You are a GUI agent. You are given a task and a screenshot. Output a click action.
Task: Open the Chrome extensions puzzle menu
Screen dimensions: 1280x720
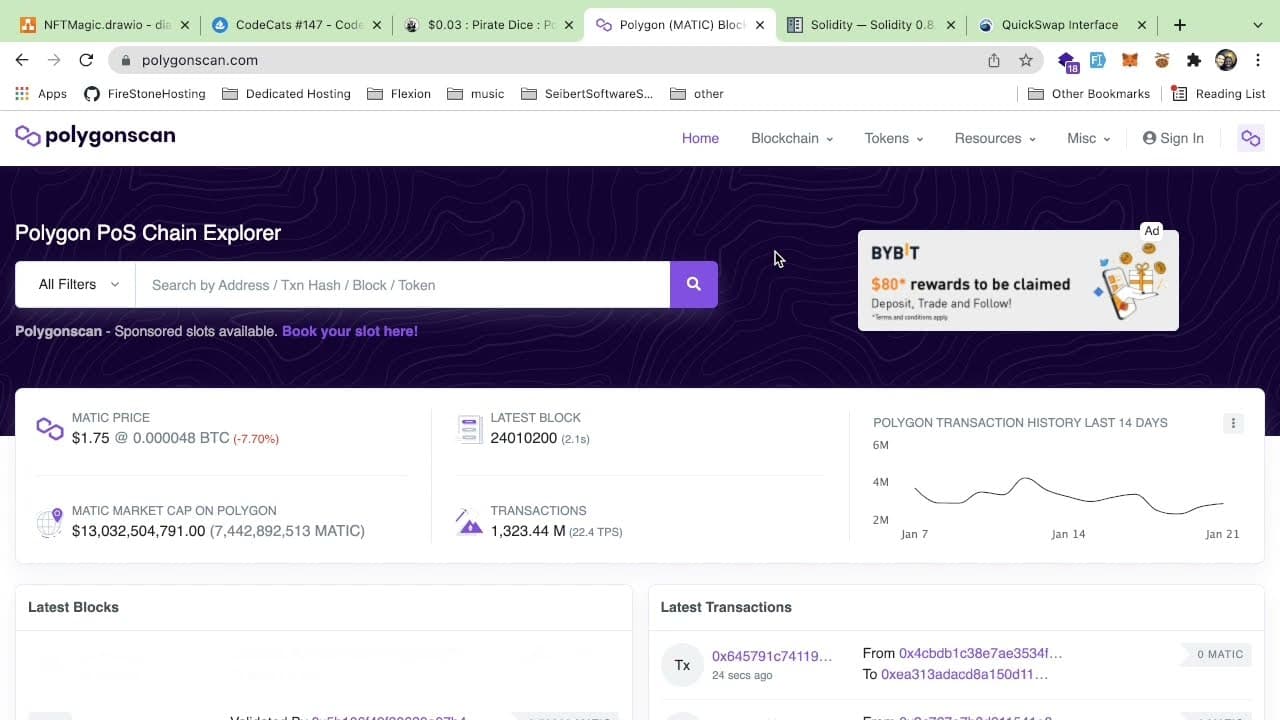click(x=1193, y=60)
